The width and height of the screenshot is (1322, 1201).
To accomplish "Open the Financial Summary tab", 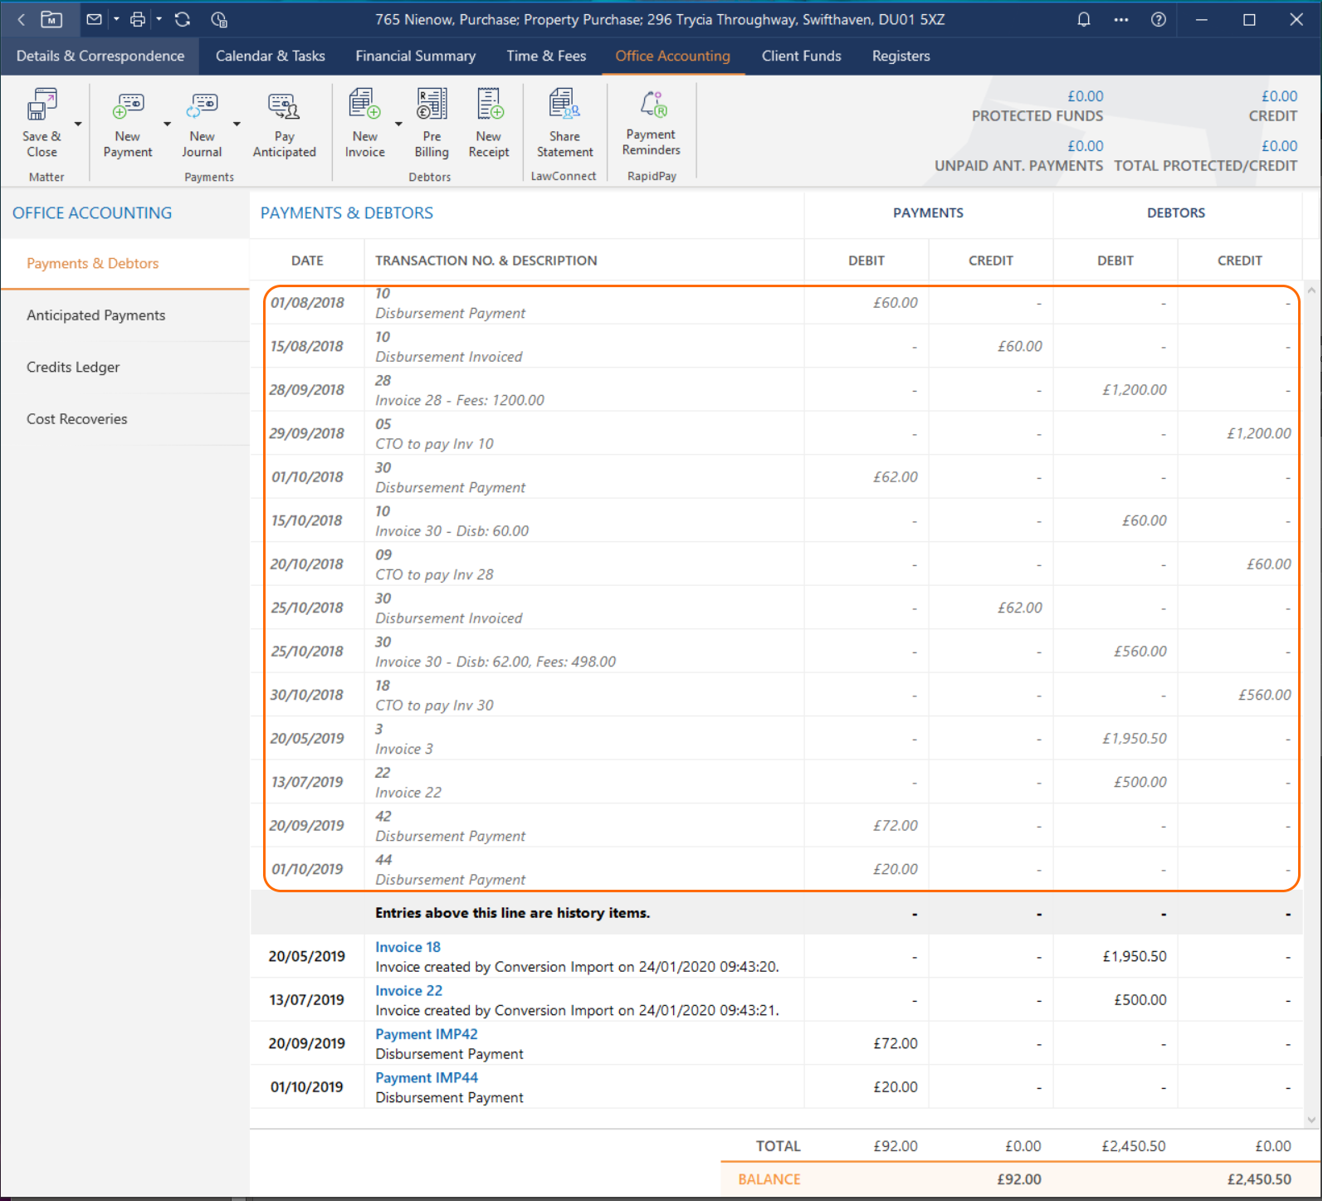I will coord(415,56).
